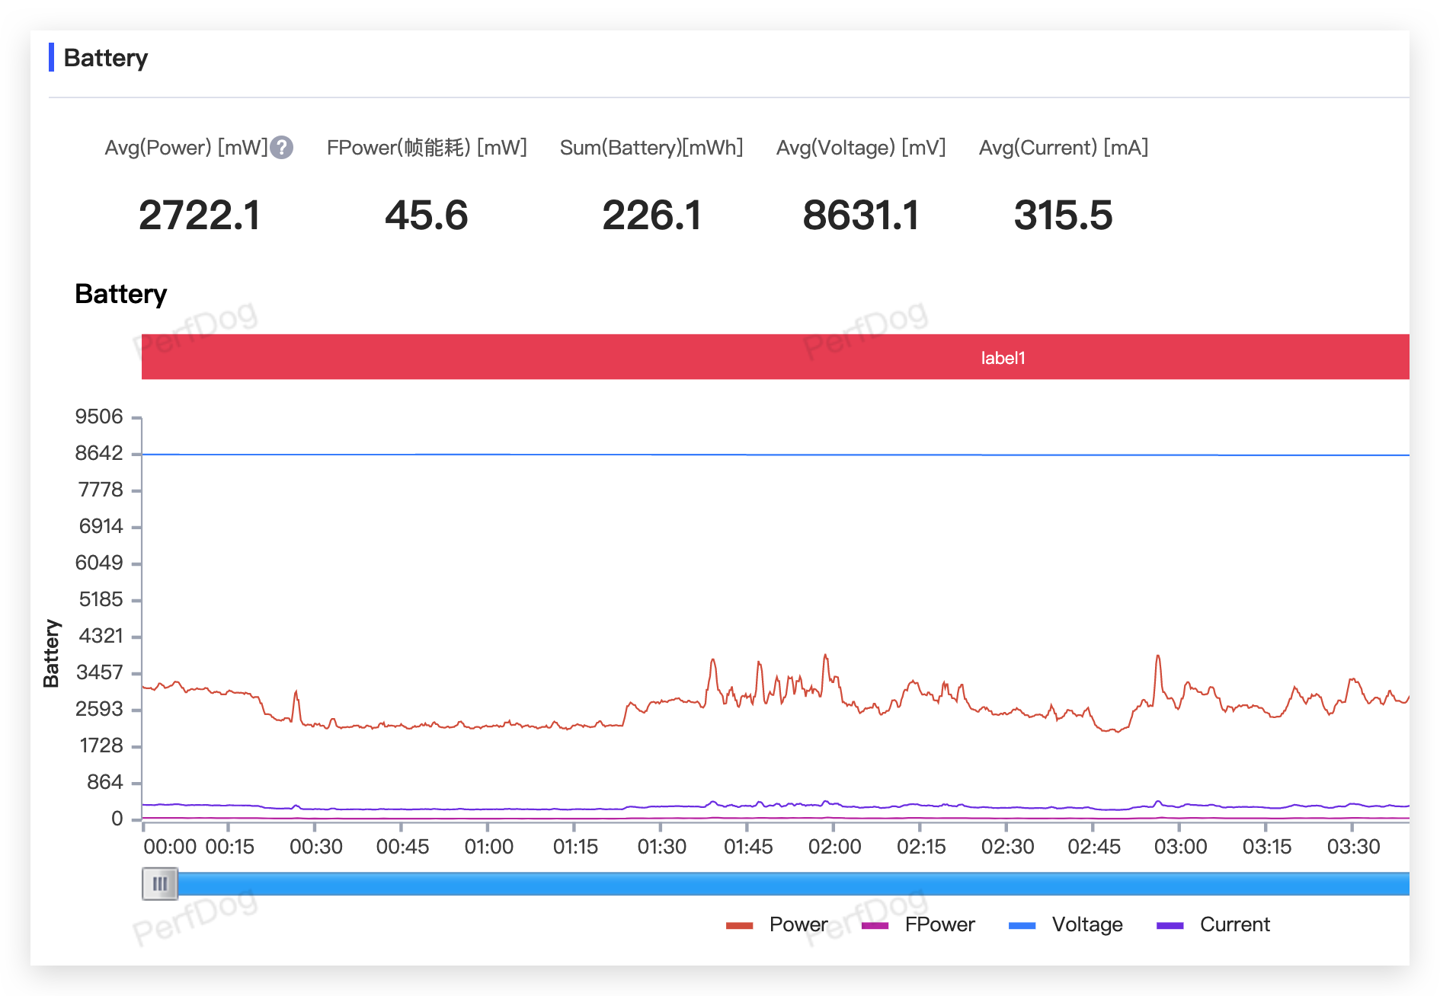Click the FPower value 45.6
Image resolution: width=1440 pixels, height=996 pixels.
coord(426,215)
